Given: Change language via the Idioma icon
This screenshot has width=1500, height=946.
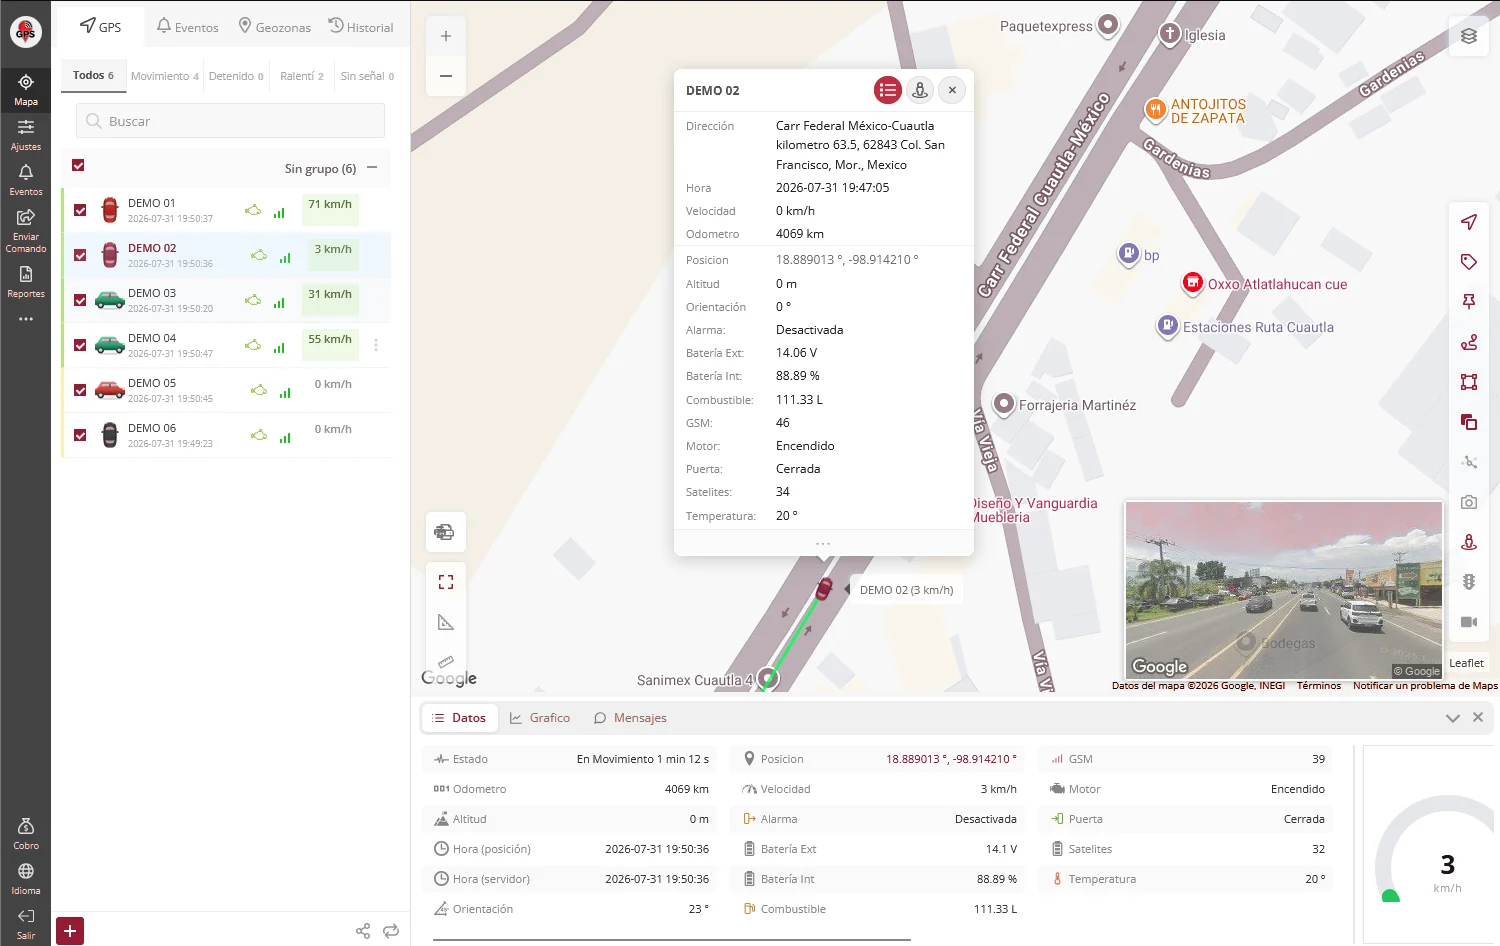Looking at the screenshot, I should pyautogui.click(x=26, y=879).
